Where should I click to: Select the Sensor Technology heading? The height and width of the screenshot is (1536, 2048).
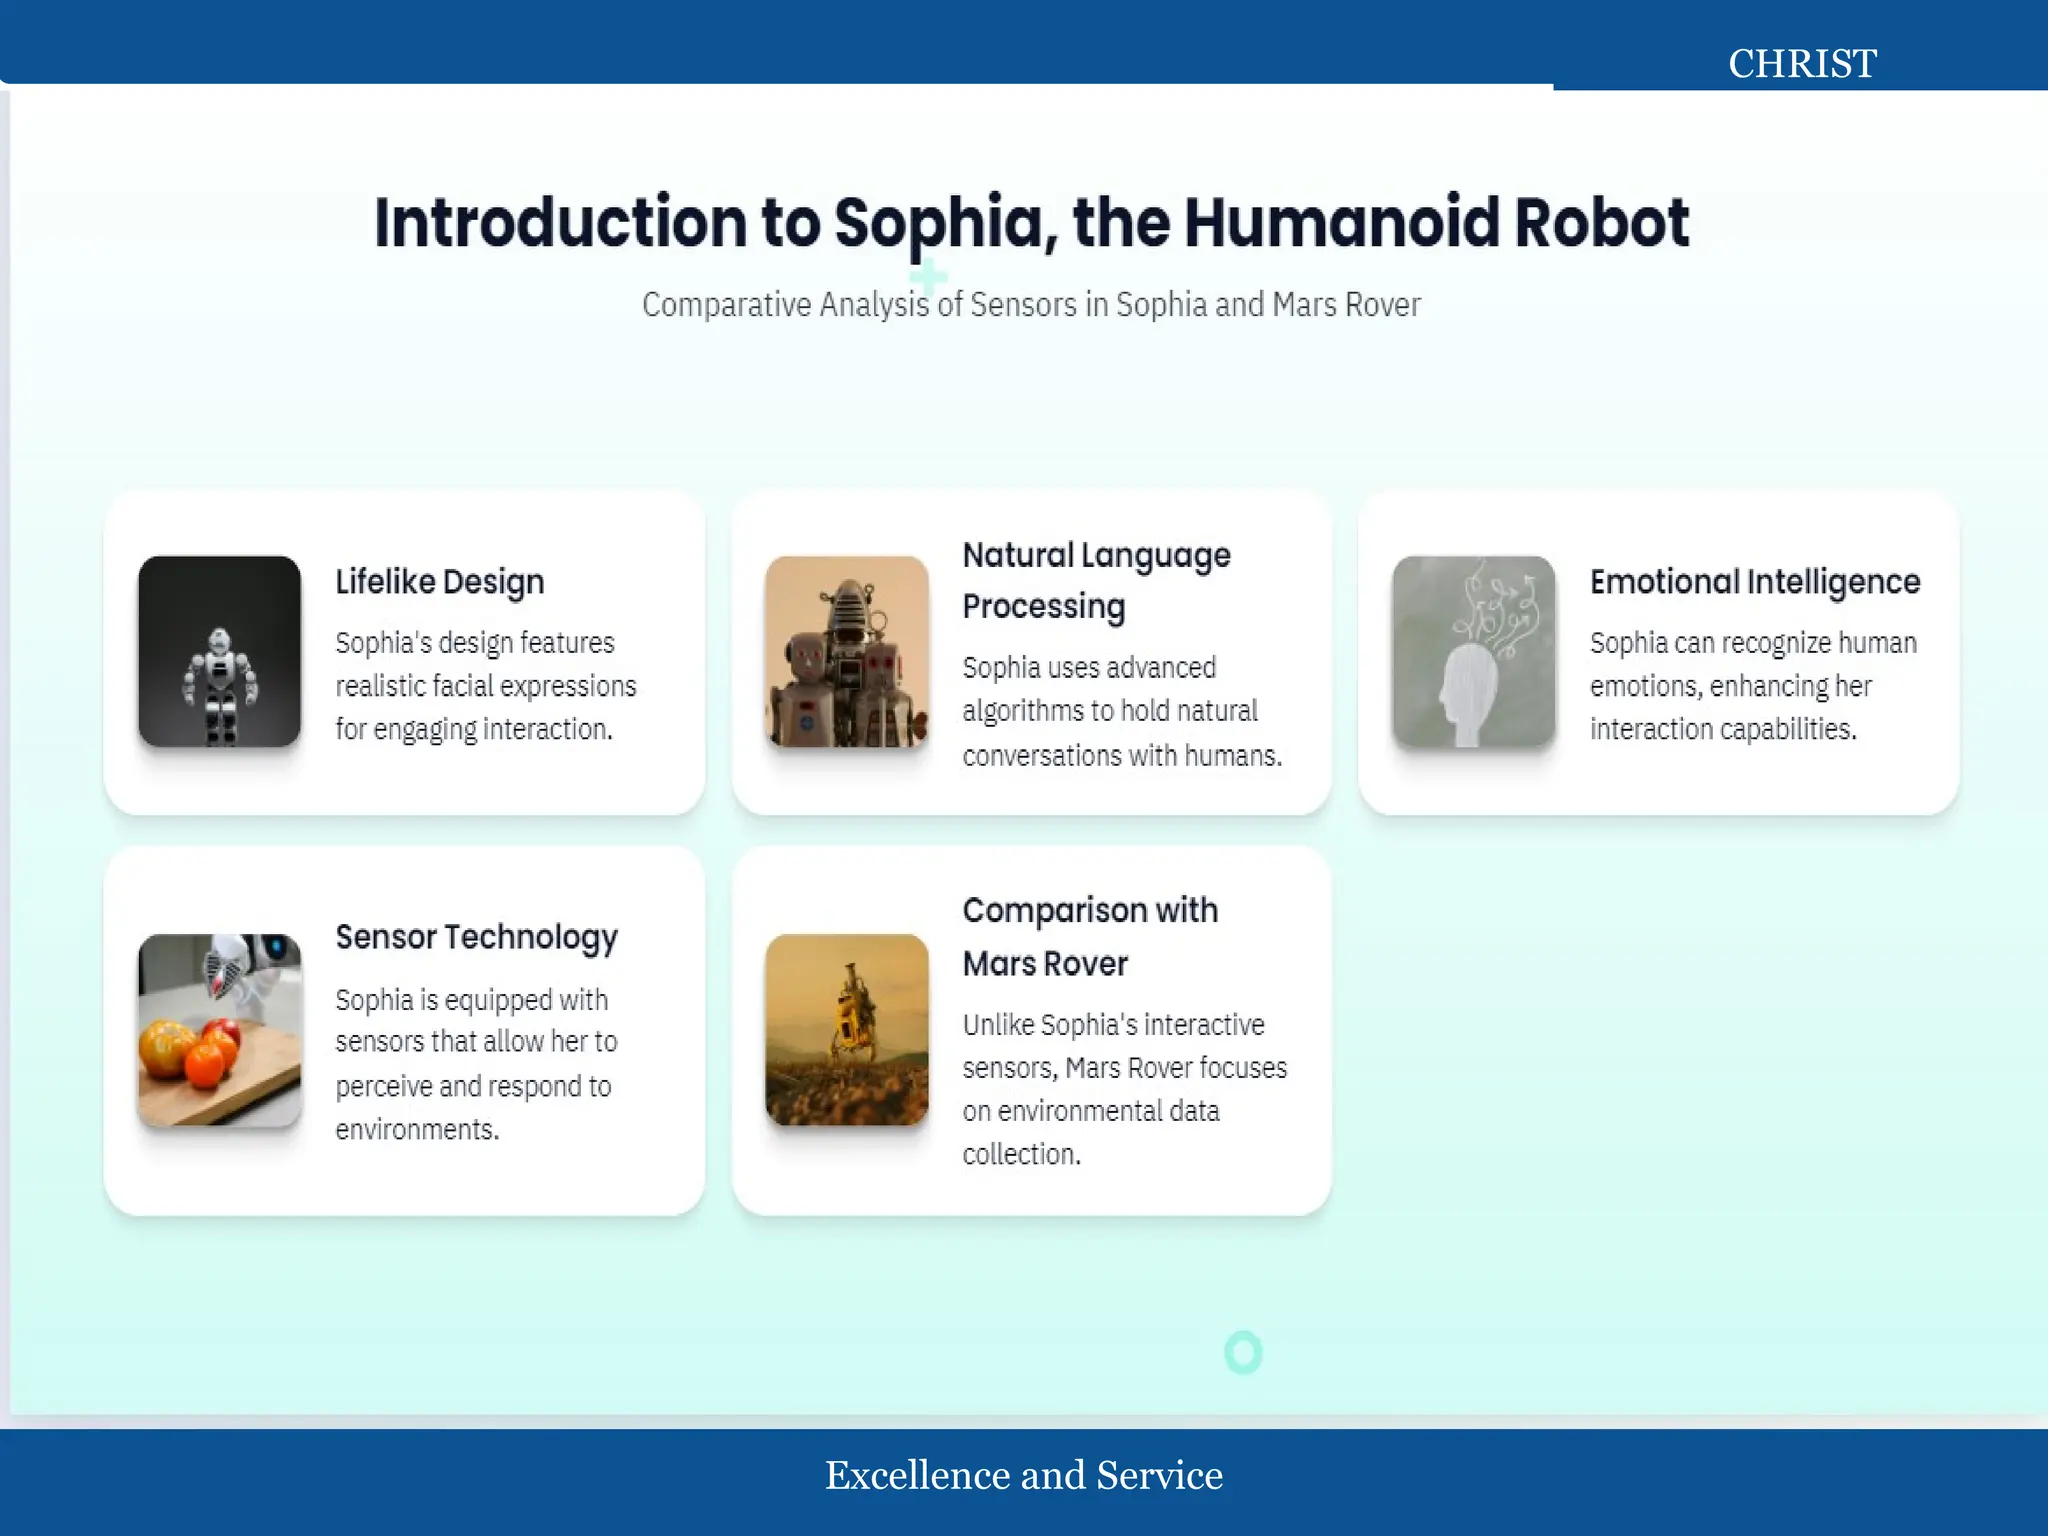[476, 937]
